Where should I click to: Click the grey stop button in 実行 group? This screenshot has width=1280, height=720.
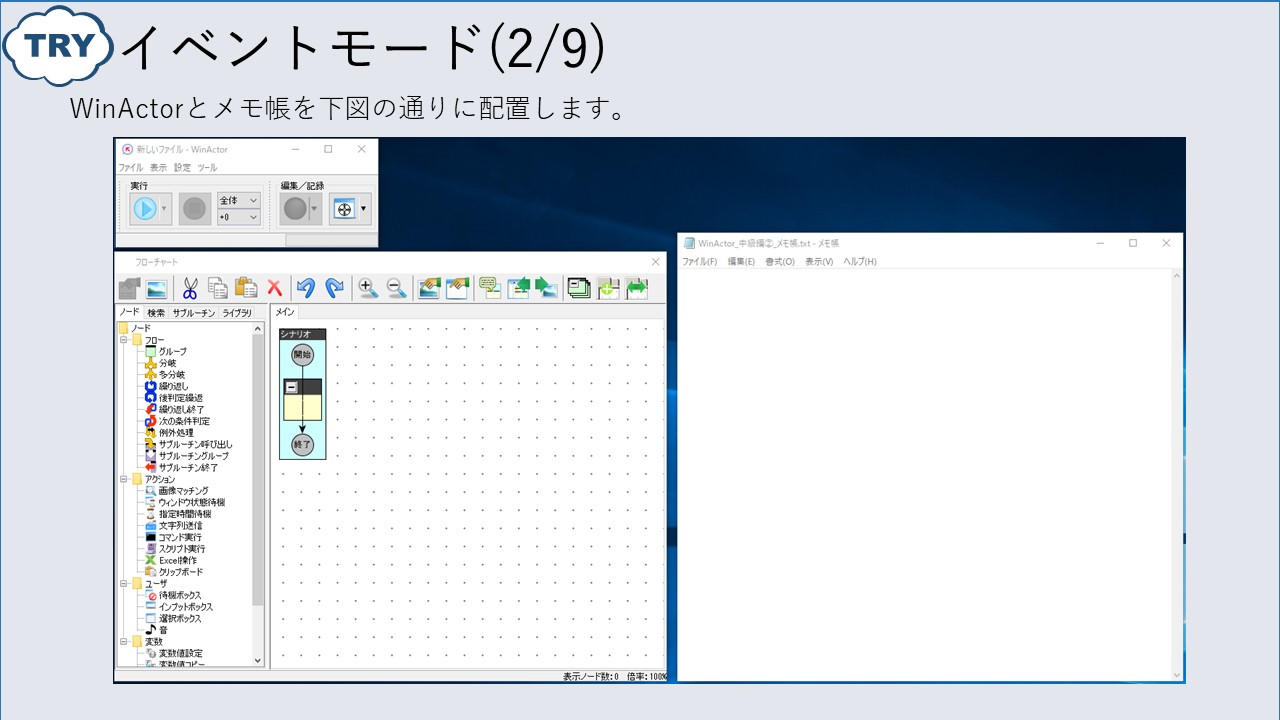point(195,209)
